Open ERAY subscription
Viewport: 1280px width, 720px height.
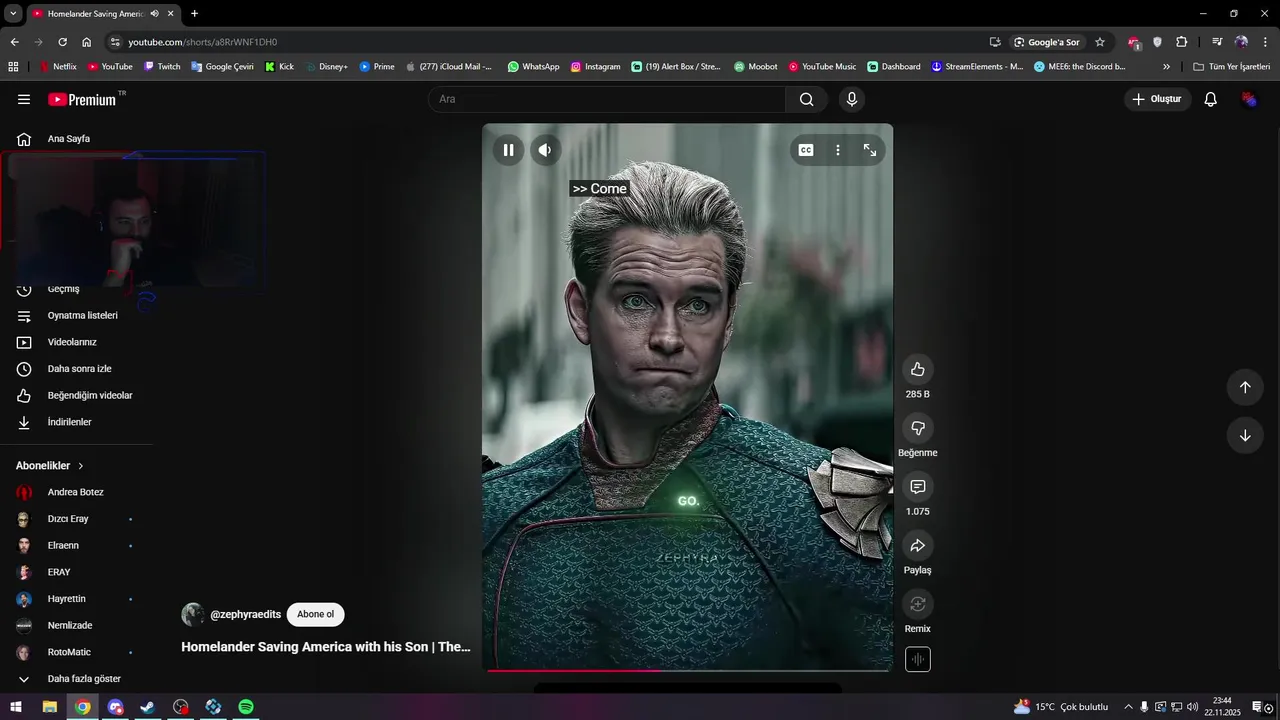point(76,572)
